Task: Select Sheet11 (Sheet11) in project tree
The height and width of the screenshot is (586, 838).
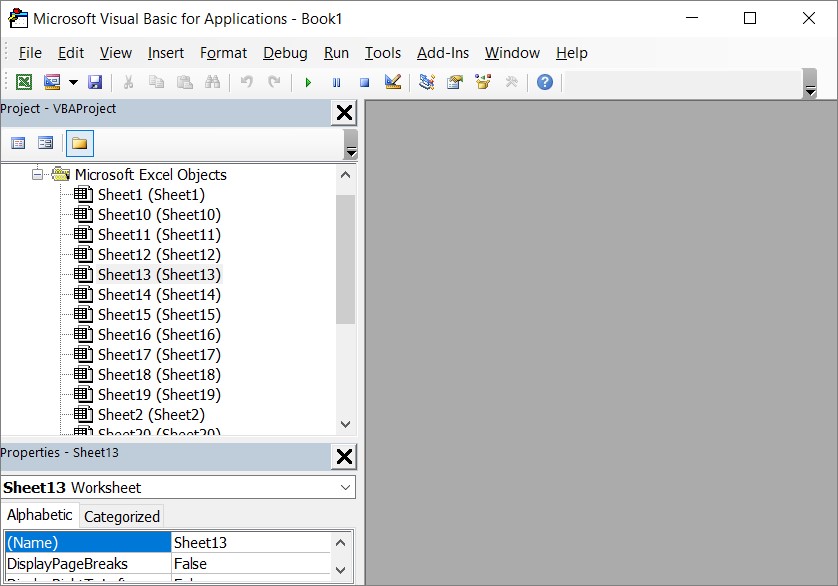Action: point(159,235)
